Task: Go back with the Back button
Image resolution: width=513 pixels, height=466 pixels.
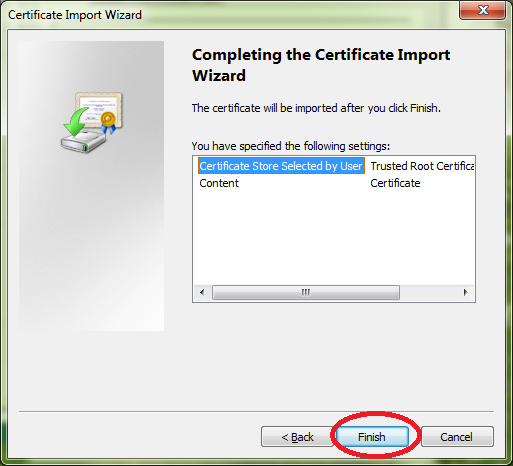Action: (x=297, y=437)
